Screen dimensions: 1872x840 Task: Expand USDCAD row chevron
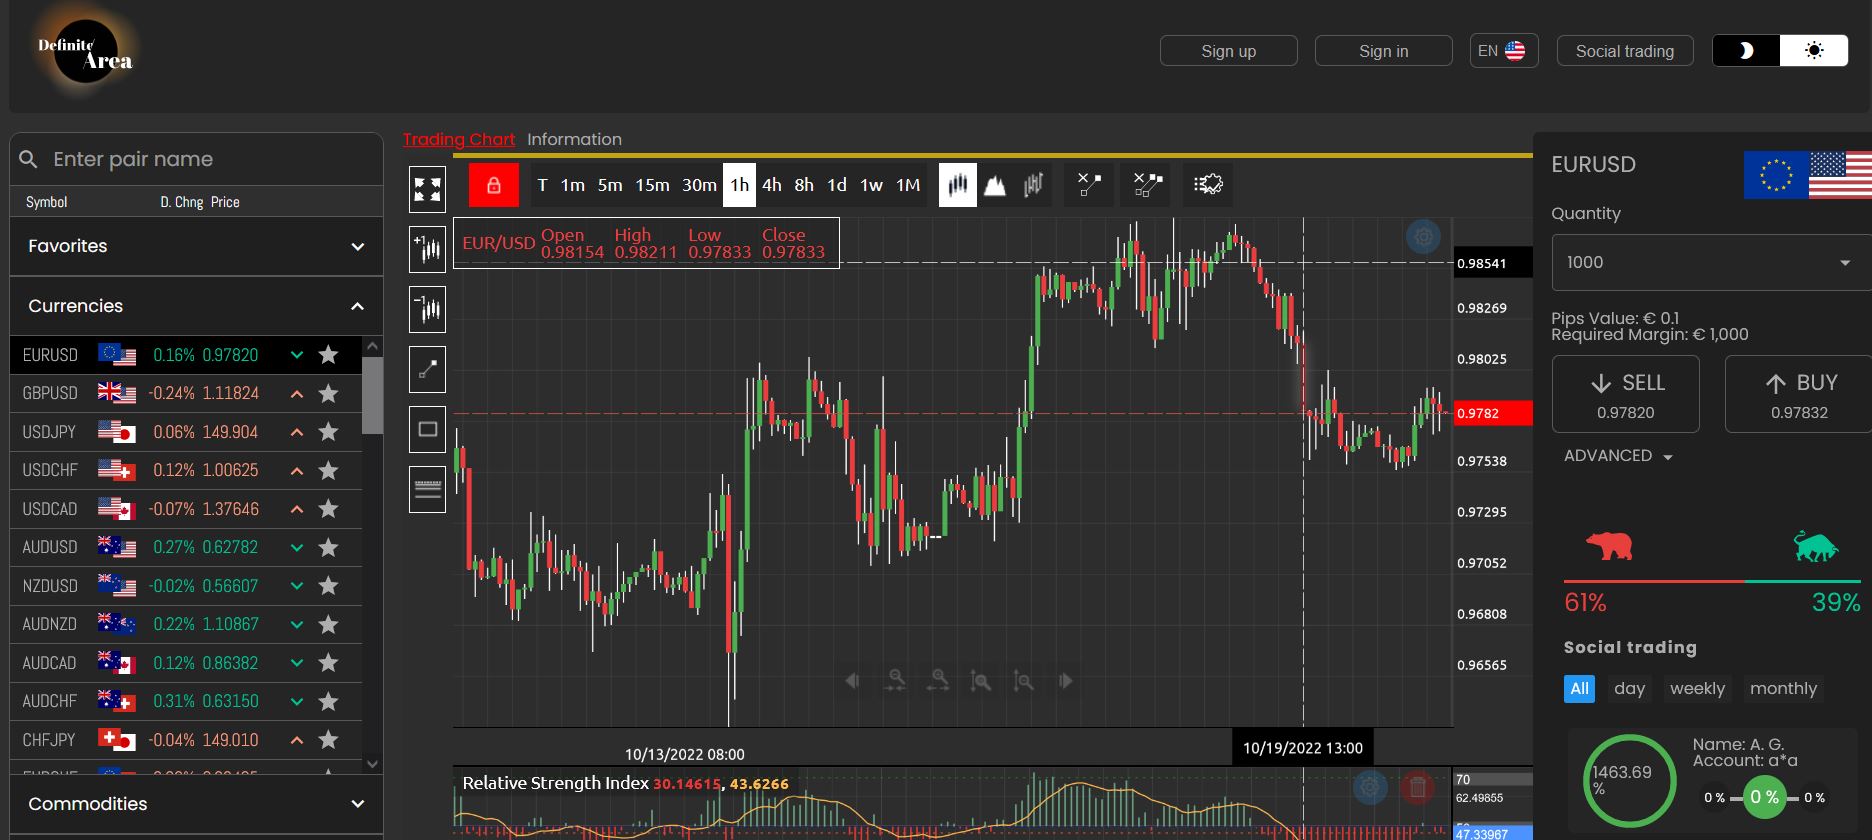[297, 509]
